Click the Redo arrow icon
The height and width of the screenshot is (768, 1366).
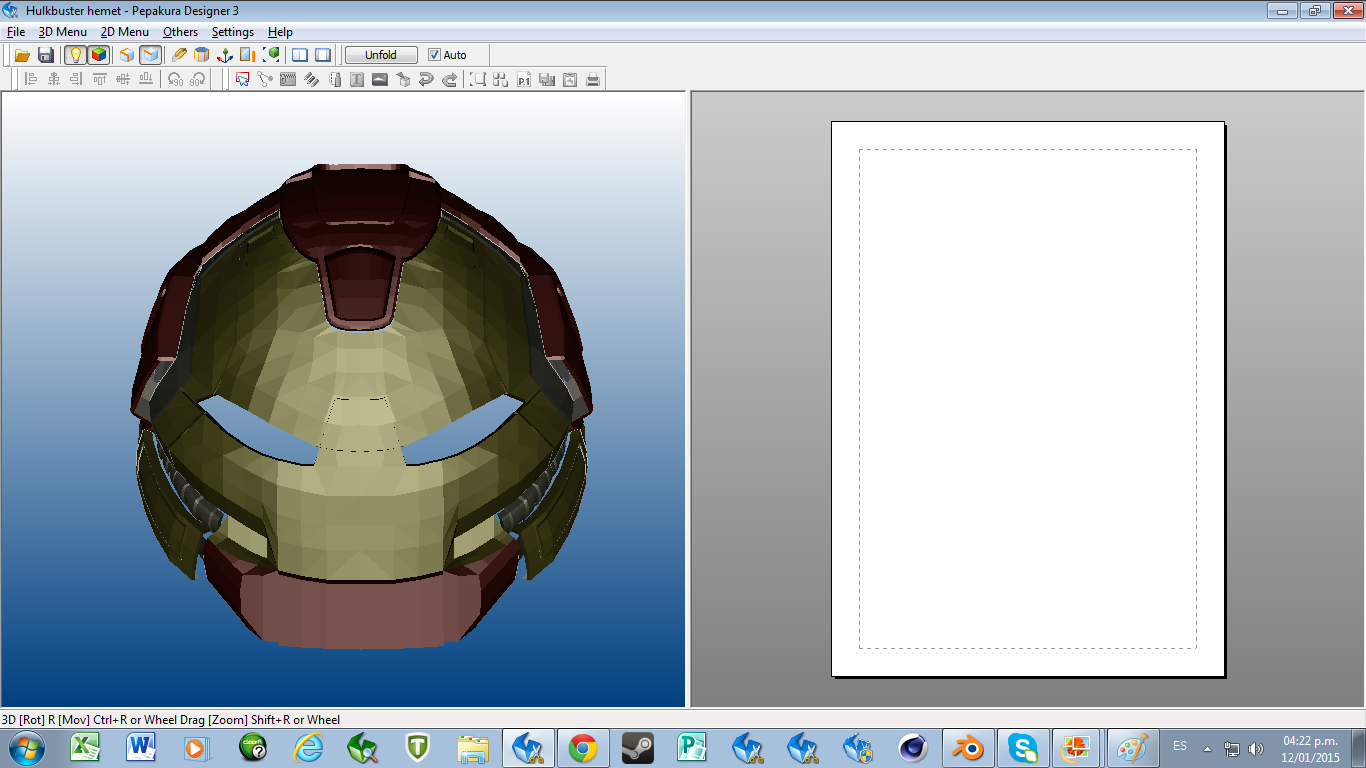(x=449, y=79)
